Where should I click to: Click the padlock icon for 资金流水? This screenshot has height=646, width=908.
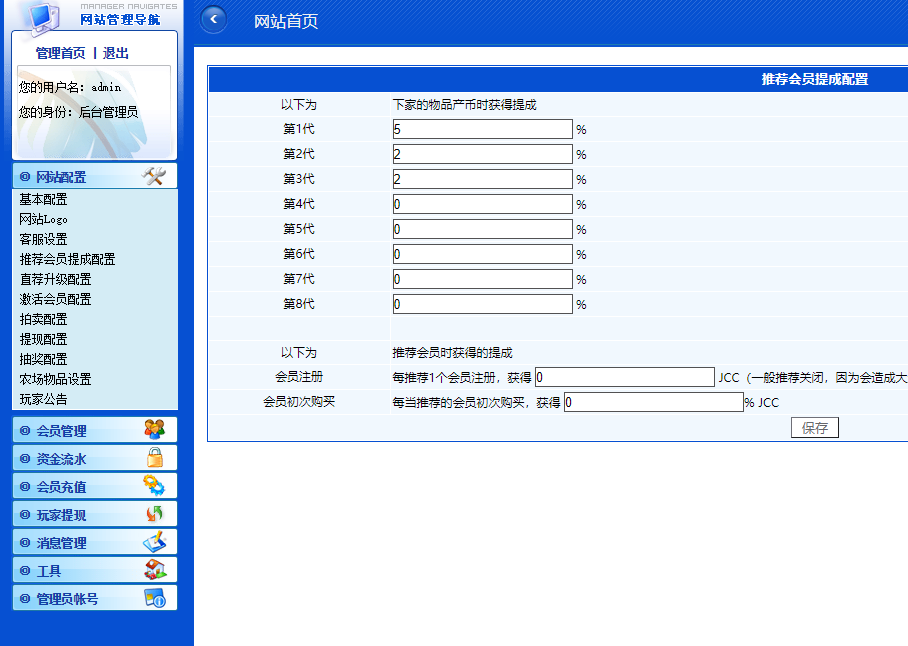click(154, 458)
